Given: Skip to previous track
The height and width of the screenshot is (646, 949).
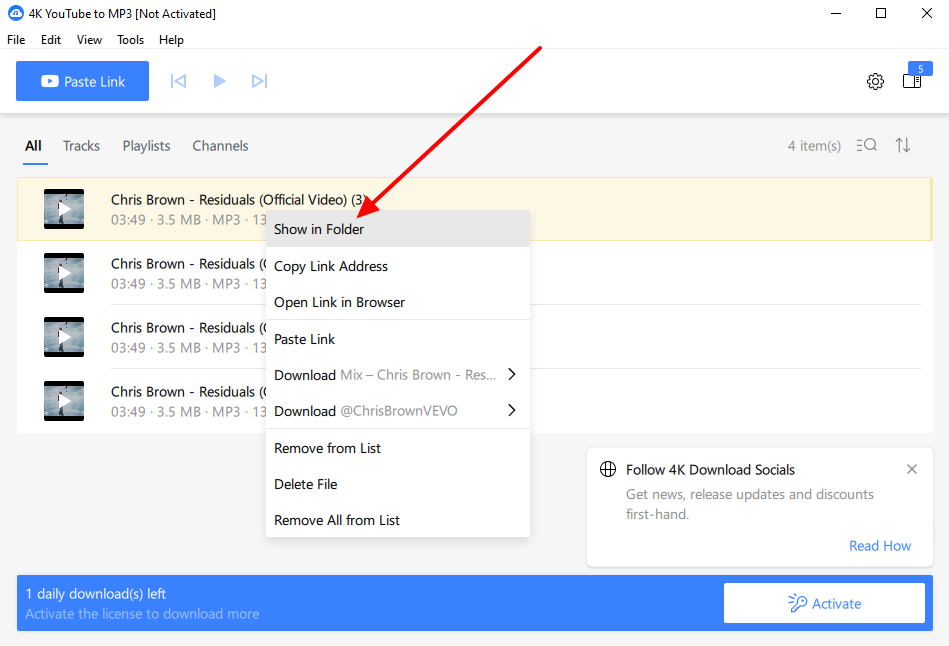Looking at the screenshot, I should tap(179, 81).
